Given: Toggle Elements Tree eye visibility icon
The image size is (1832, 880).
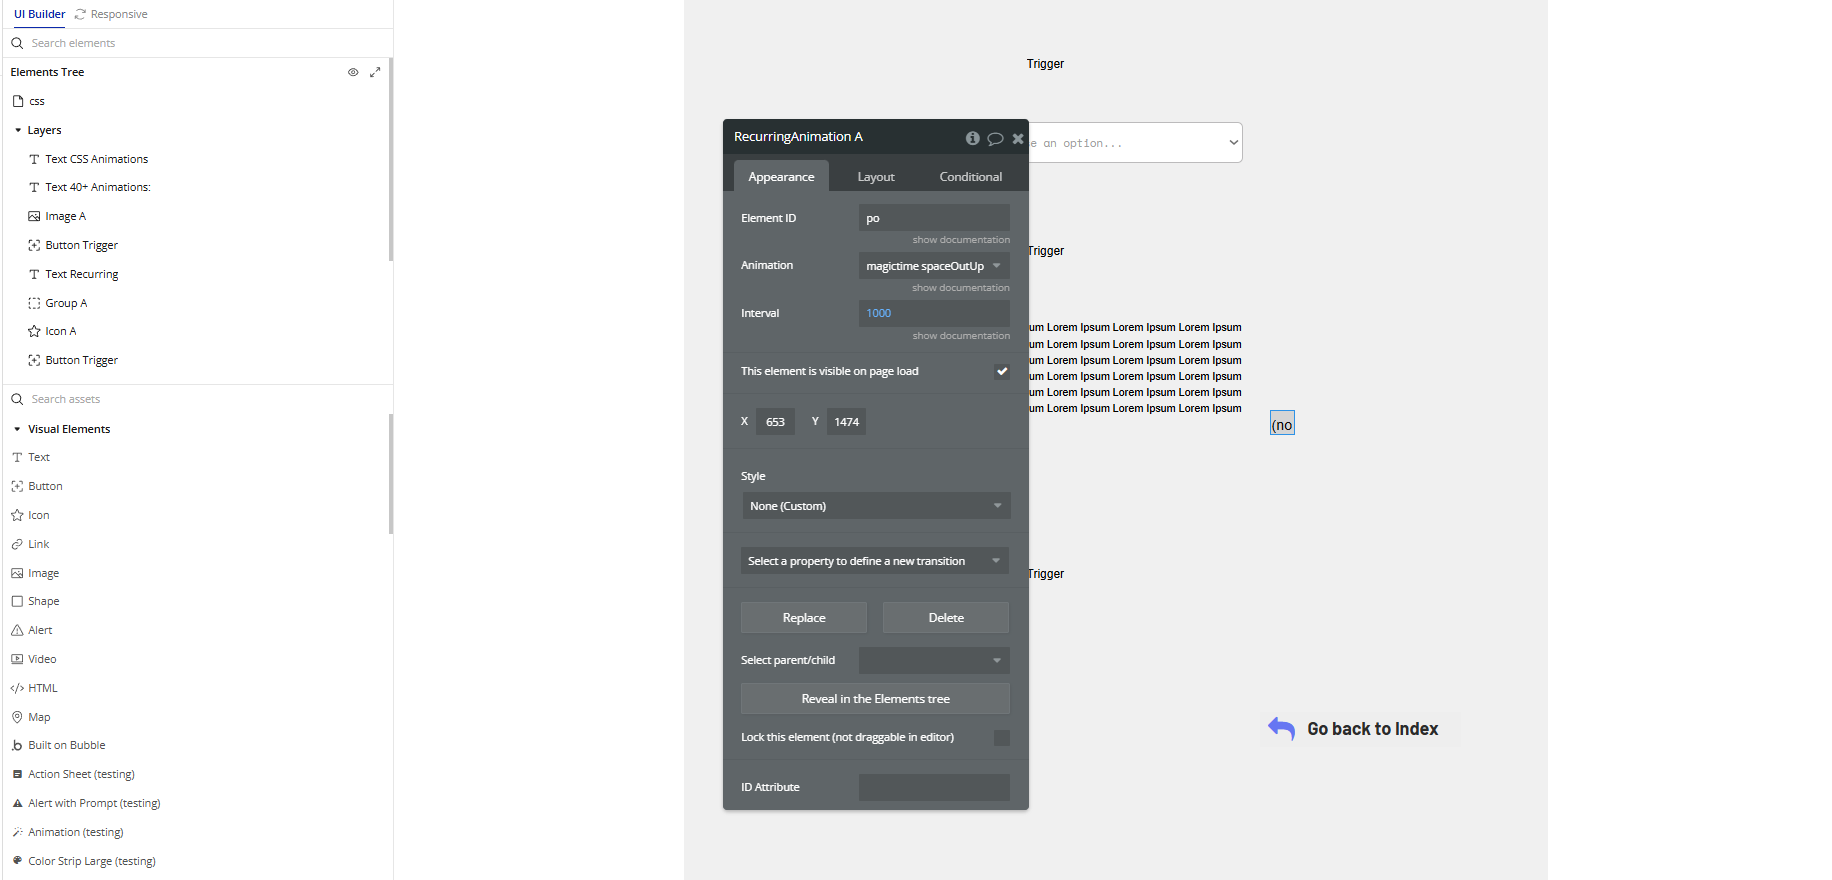Looking at the screenshot, I should [353, 72].
